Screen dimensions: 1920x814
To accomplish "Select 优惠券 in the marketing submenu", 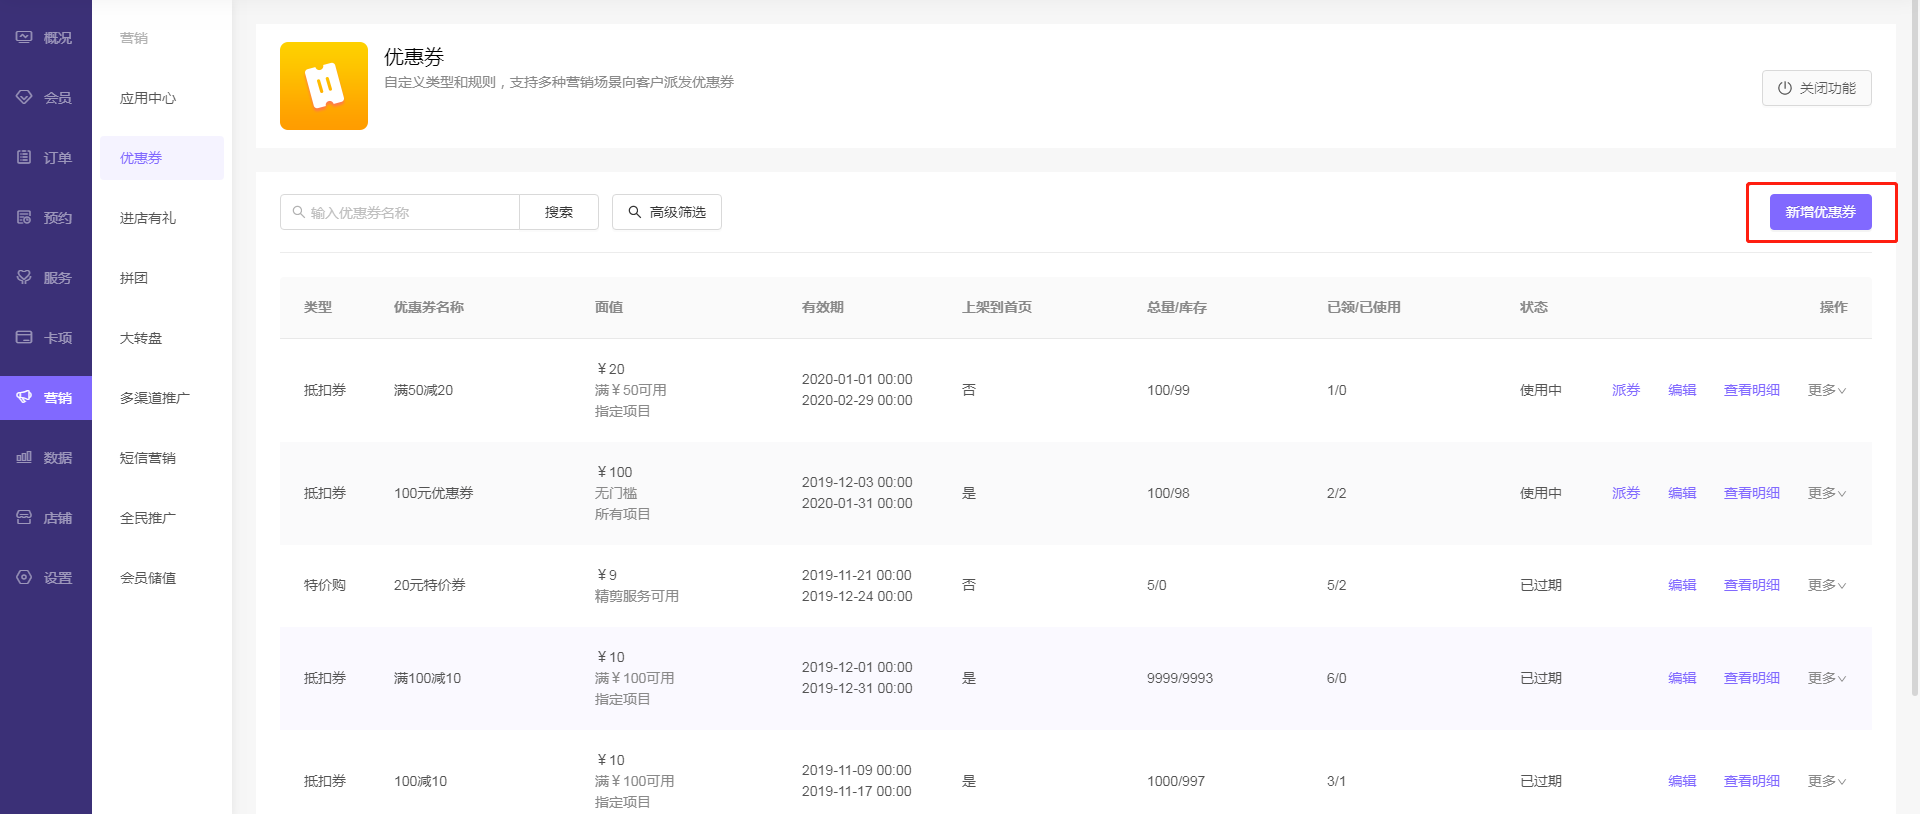I will point(162,158).
